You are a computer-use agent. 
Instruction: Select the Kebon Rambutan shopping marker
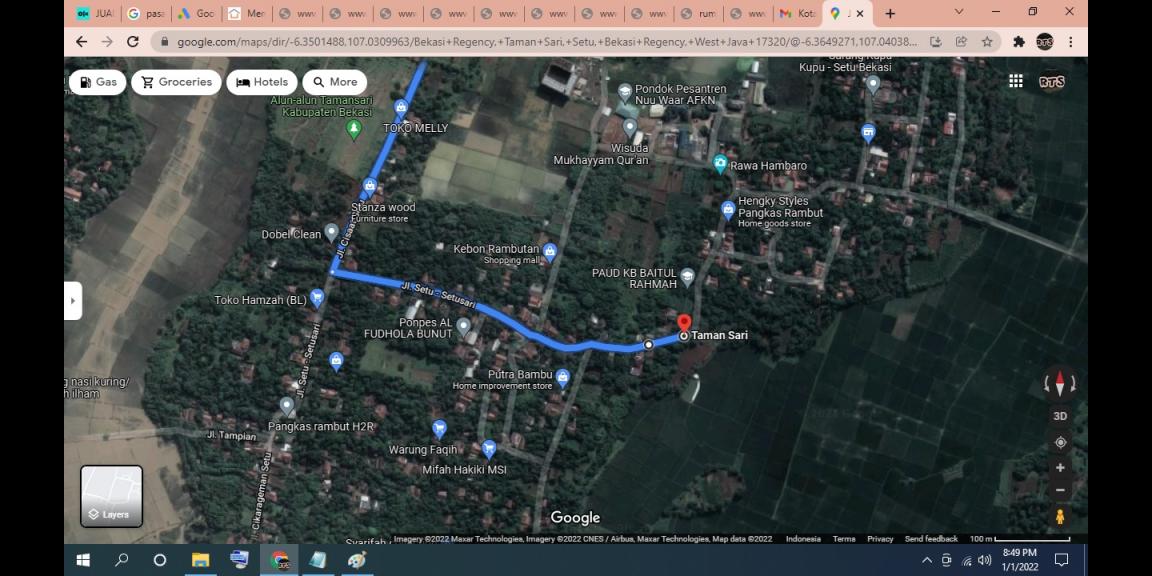pos(549,251)
